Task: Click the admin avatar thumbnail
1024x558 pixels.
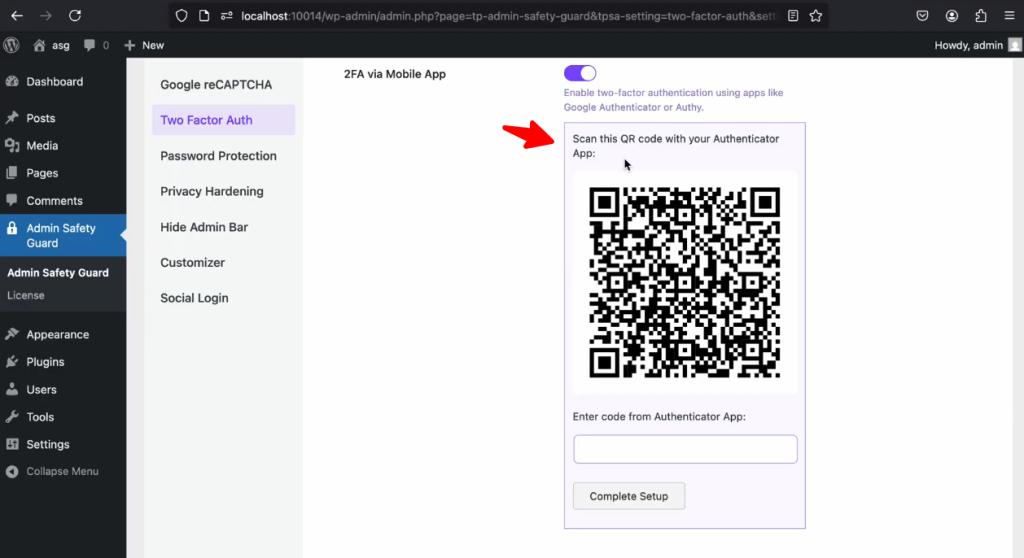Action: pyautogui.click(x=1014, y=45)
